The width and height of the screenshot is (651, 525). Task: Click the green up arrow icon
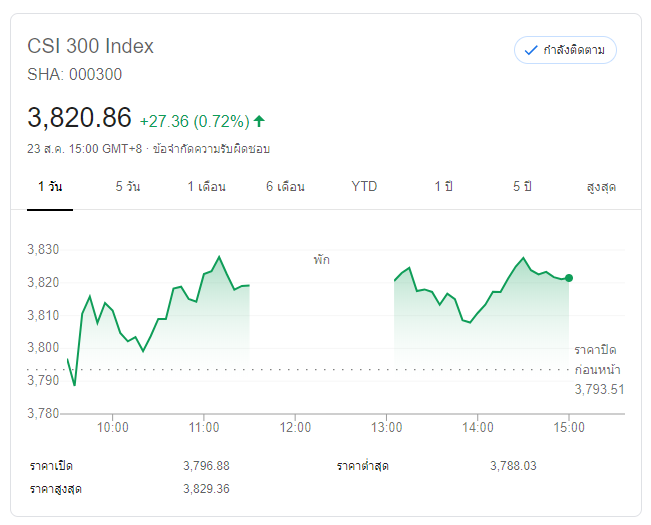coord(259,121)
